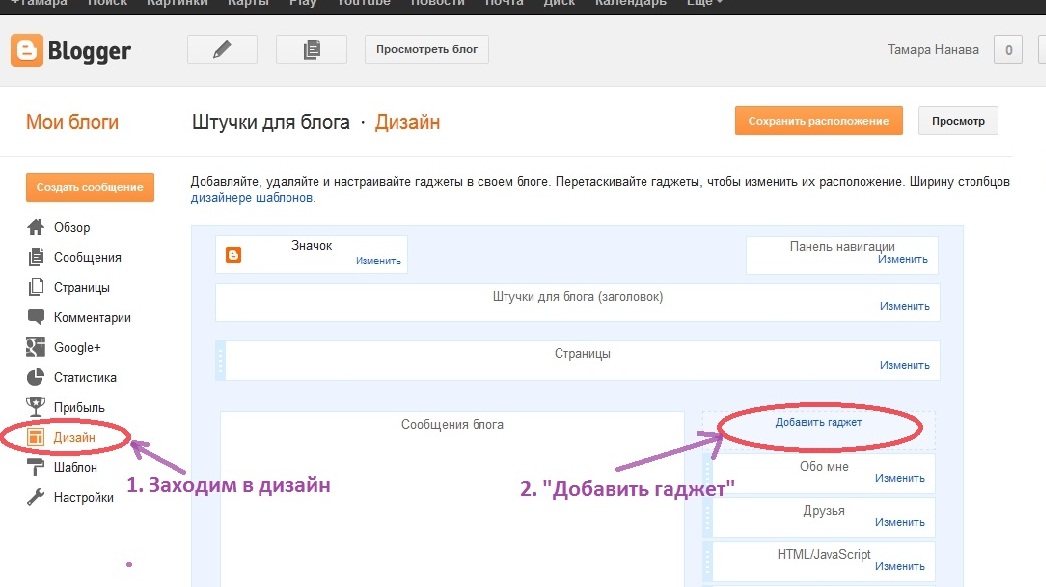Click the Шаблон paint roller icon

pos(35,467)
